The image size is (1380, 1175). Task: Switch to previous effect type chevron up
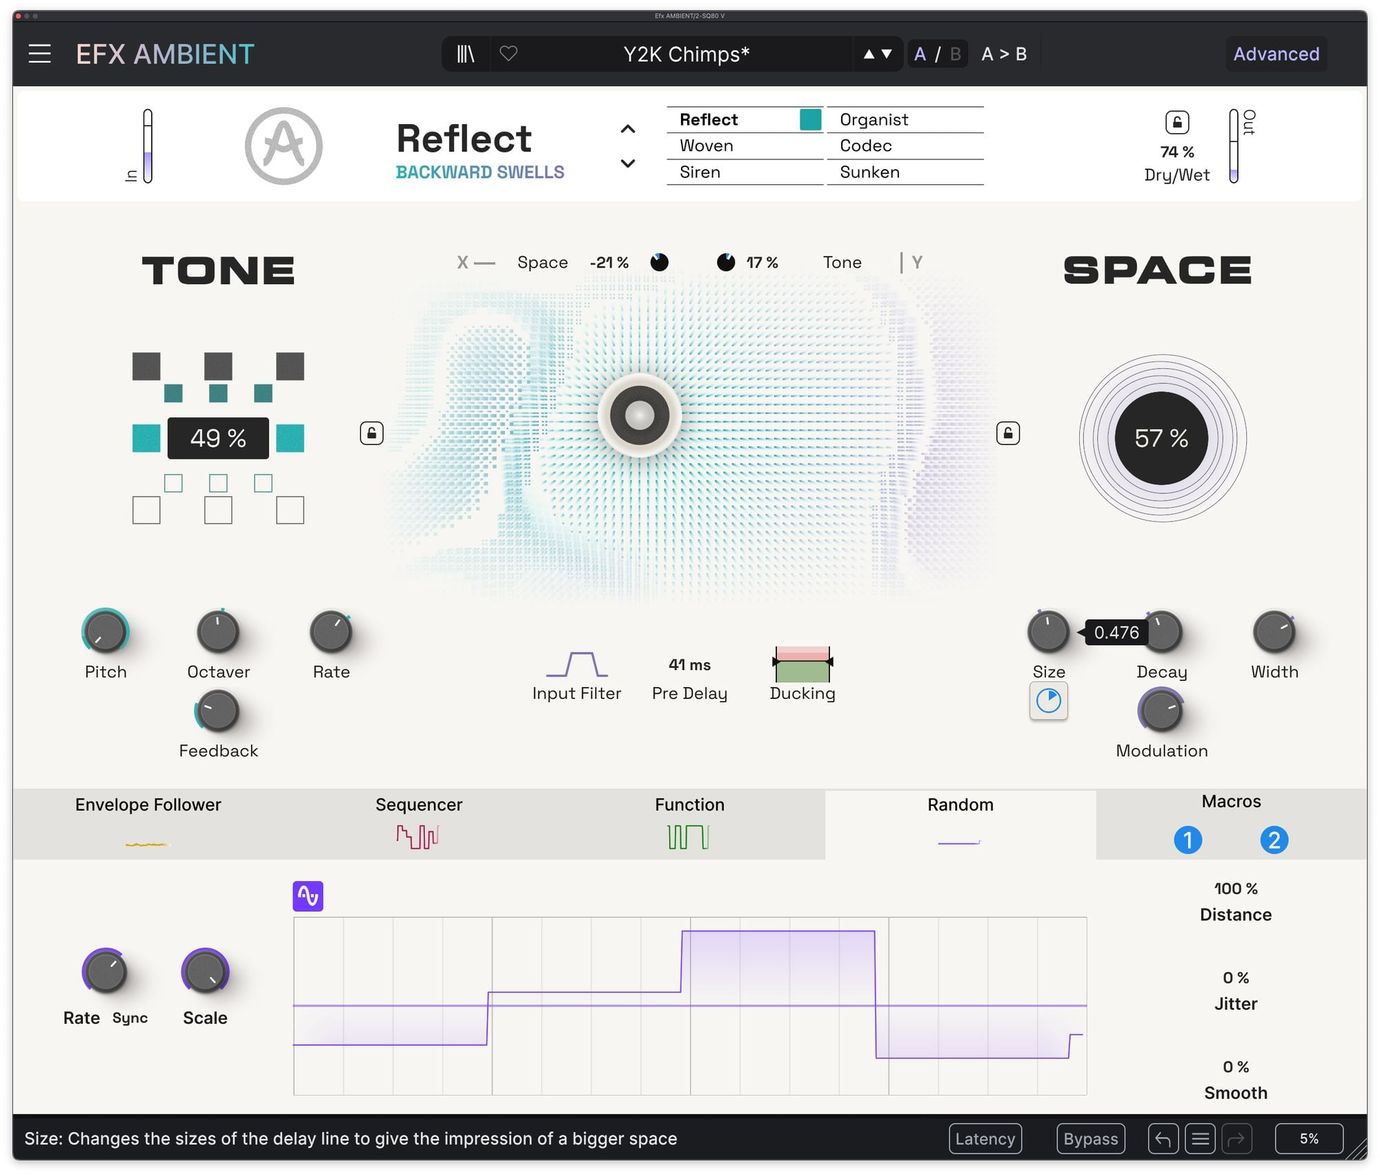(628, 129)
